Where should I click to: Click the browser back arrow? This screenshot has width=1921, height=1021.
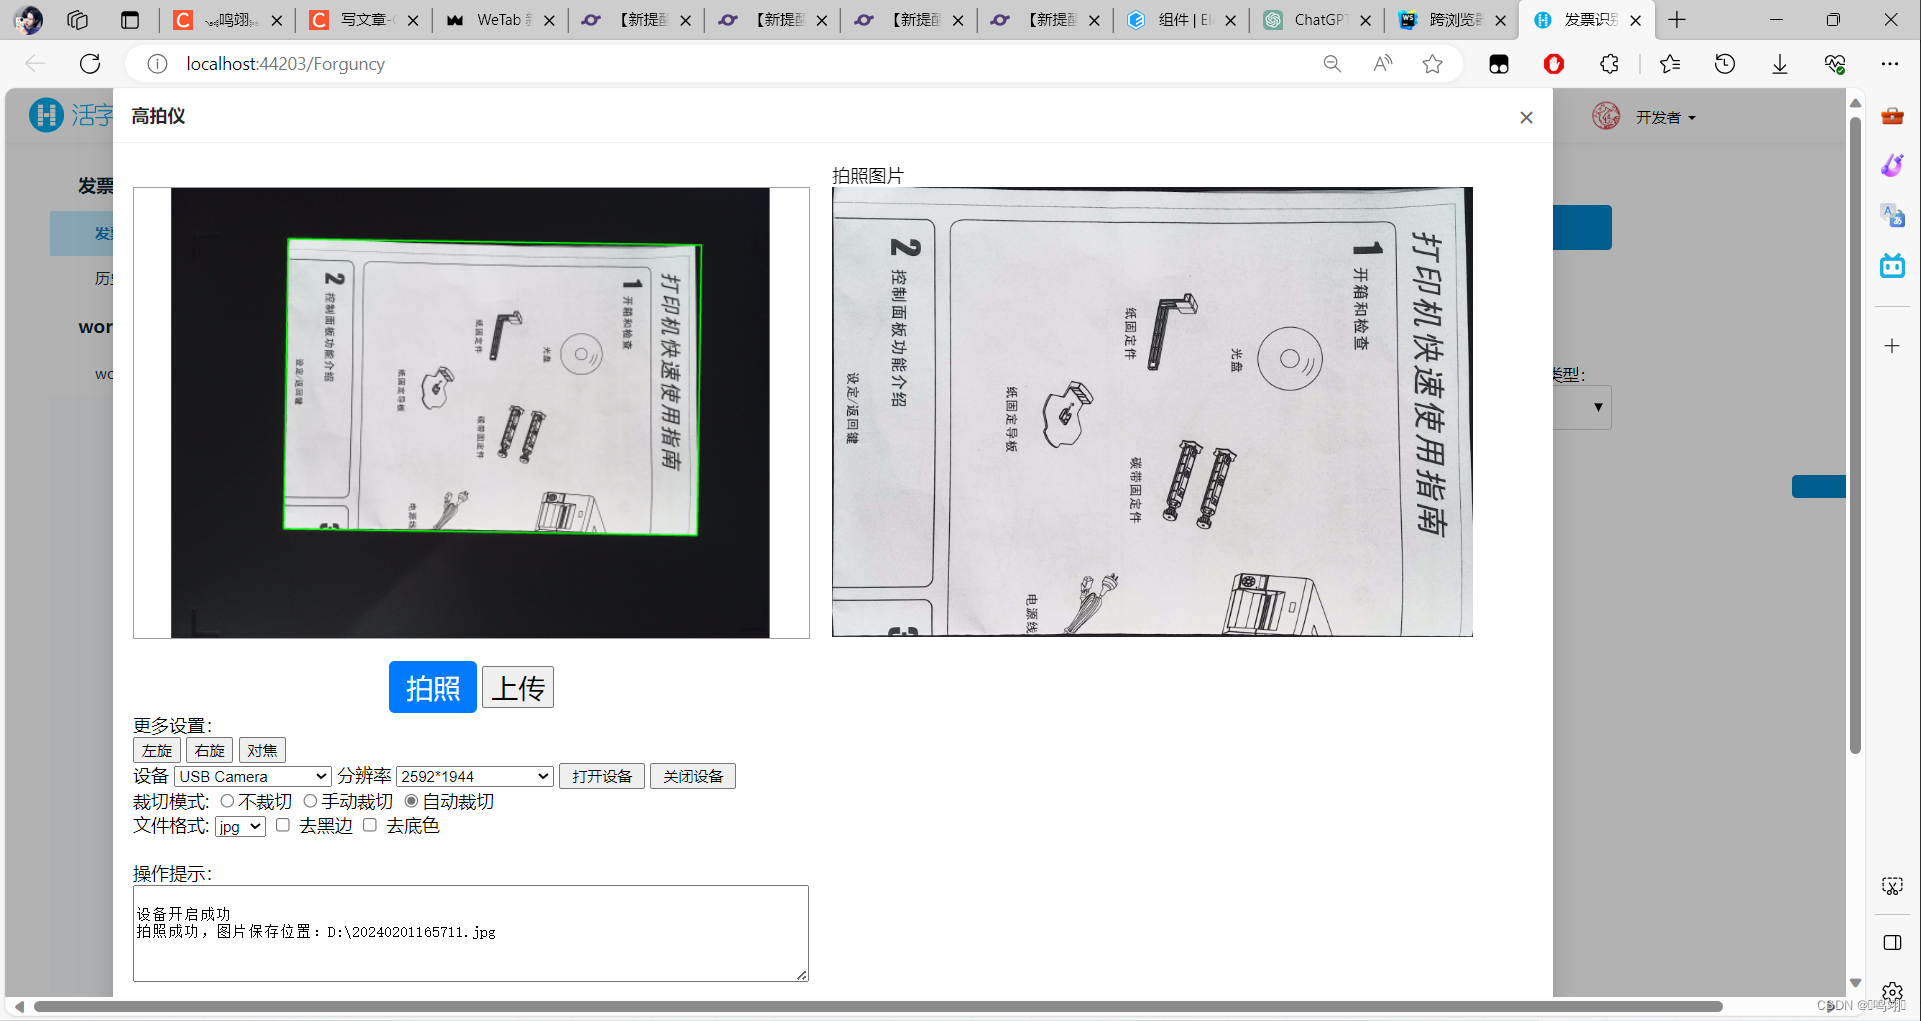(35, 64)
